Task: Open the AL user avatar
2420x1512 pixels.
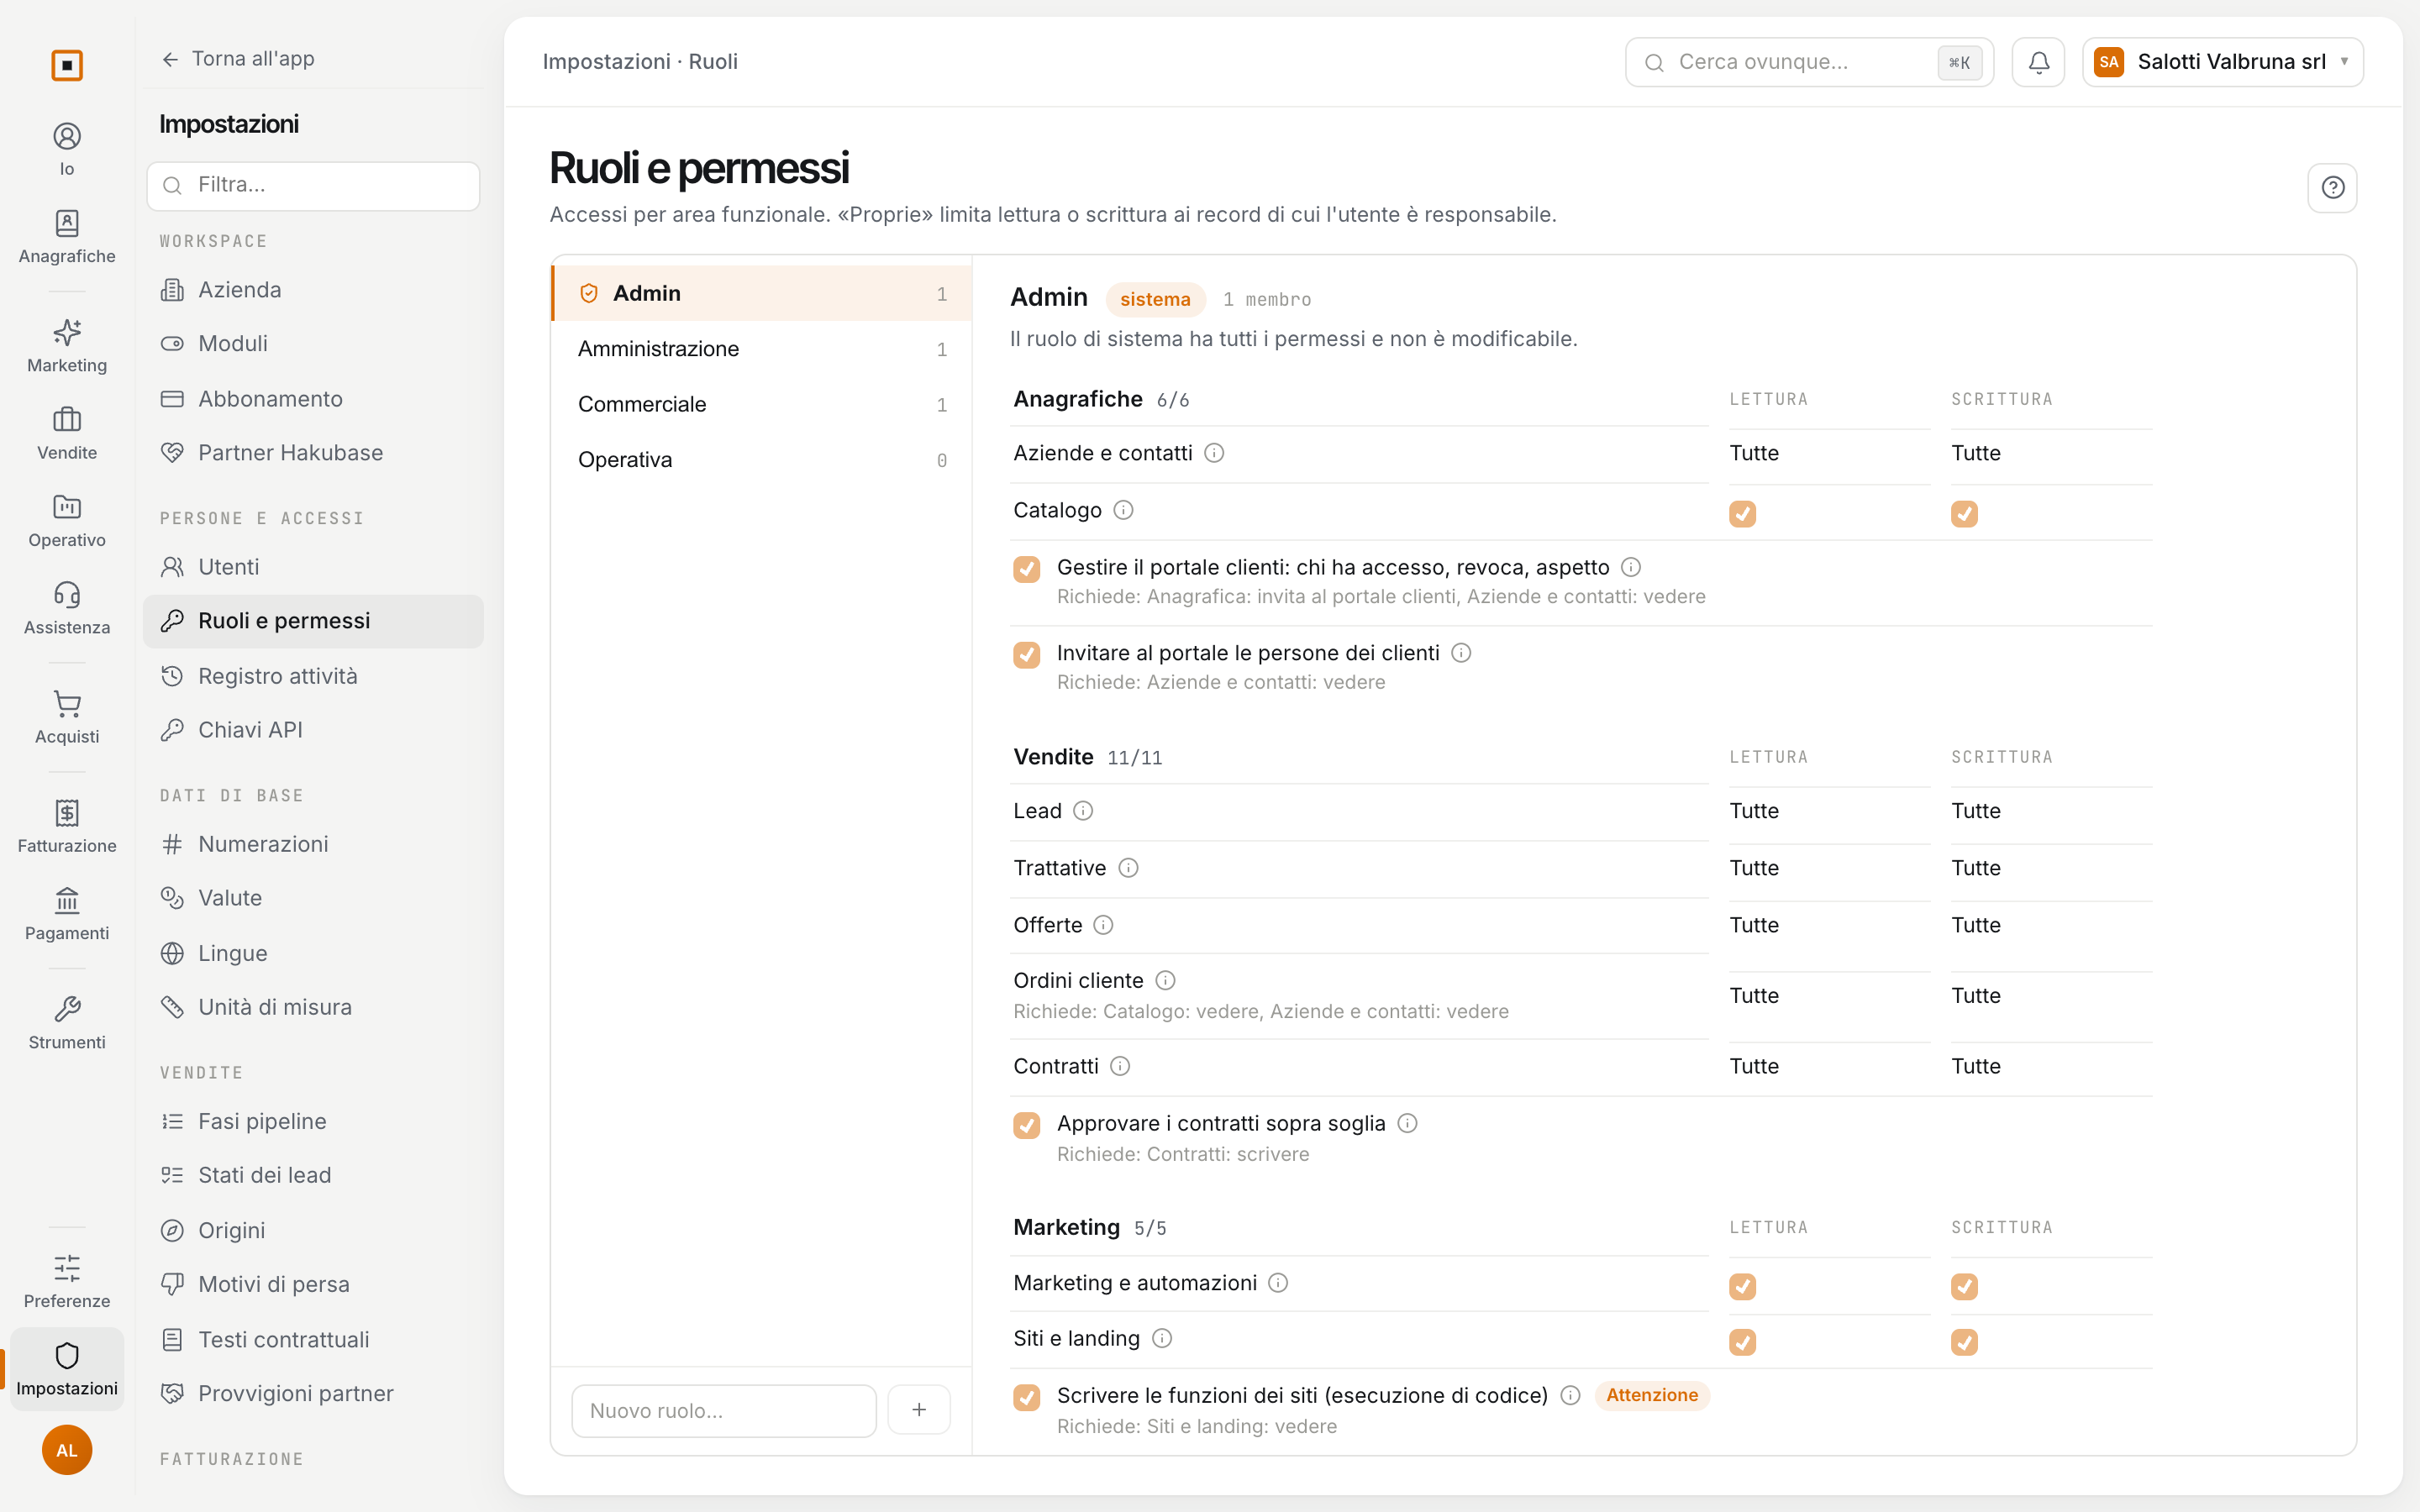Action: click(x=67, y=1449)
